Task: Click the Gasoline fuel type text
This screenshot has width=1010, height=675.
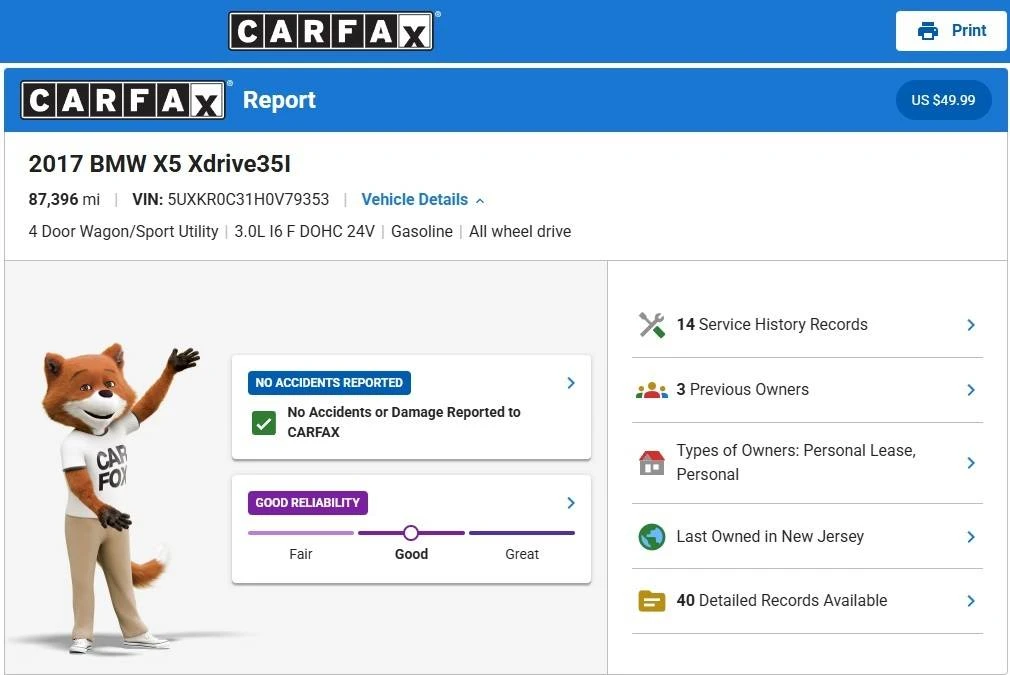Action: 421,232
